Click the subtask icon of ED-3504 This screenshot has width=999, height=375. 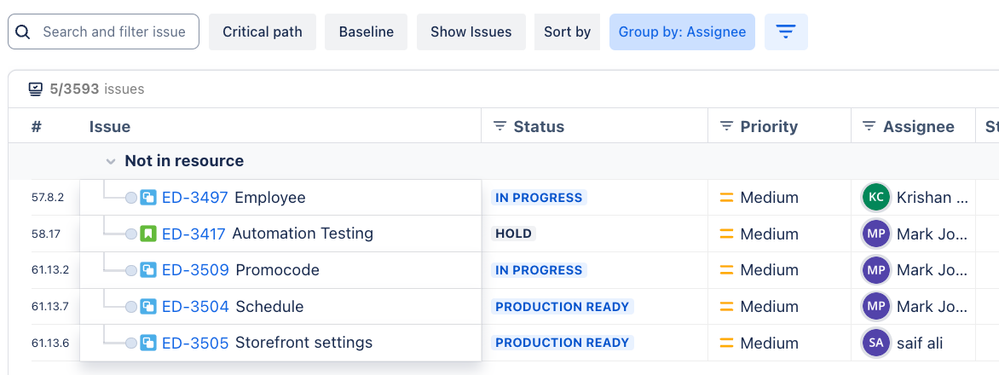148,307
